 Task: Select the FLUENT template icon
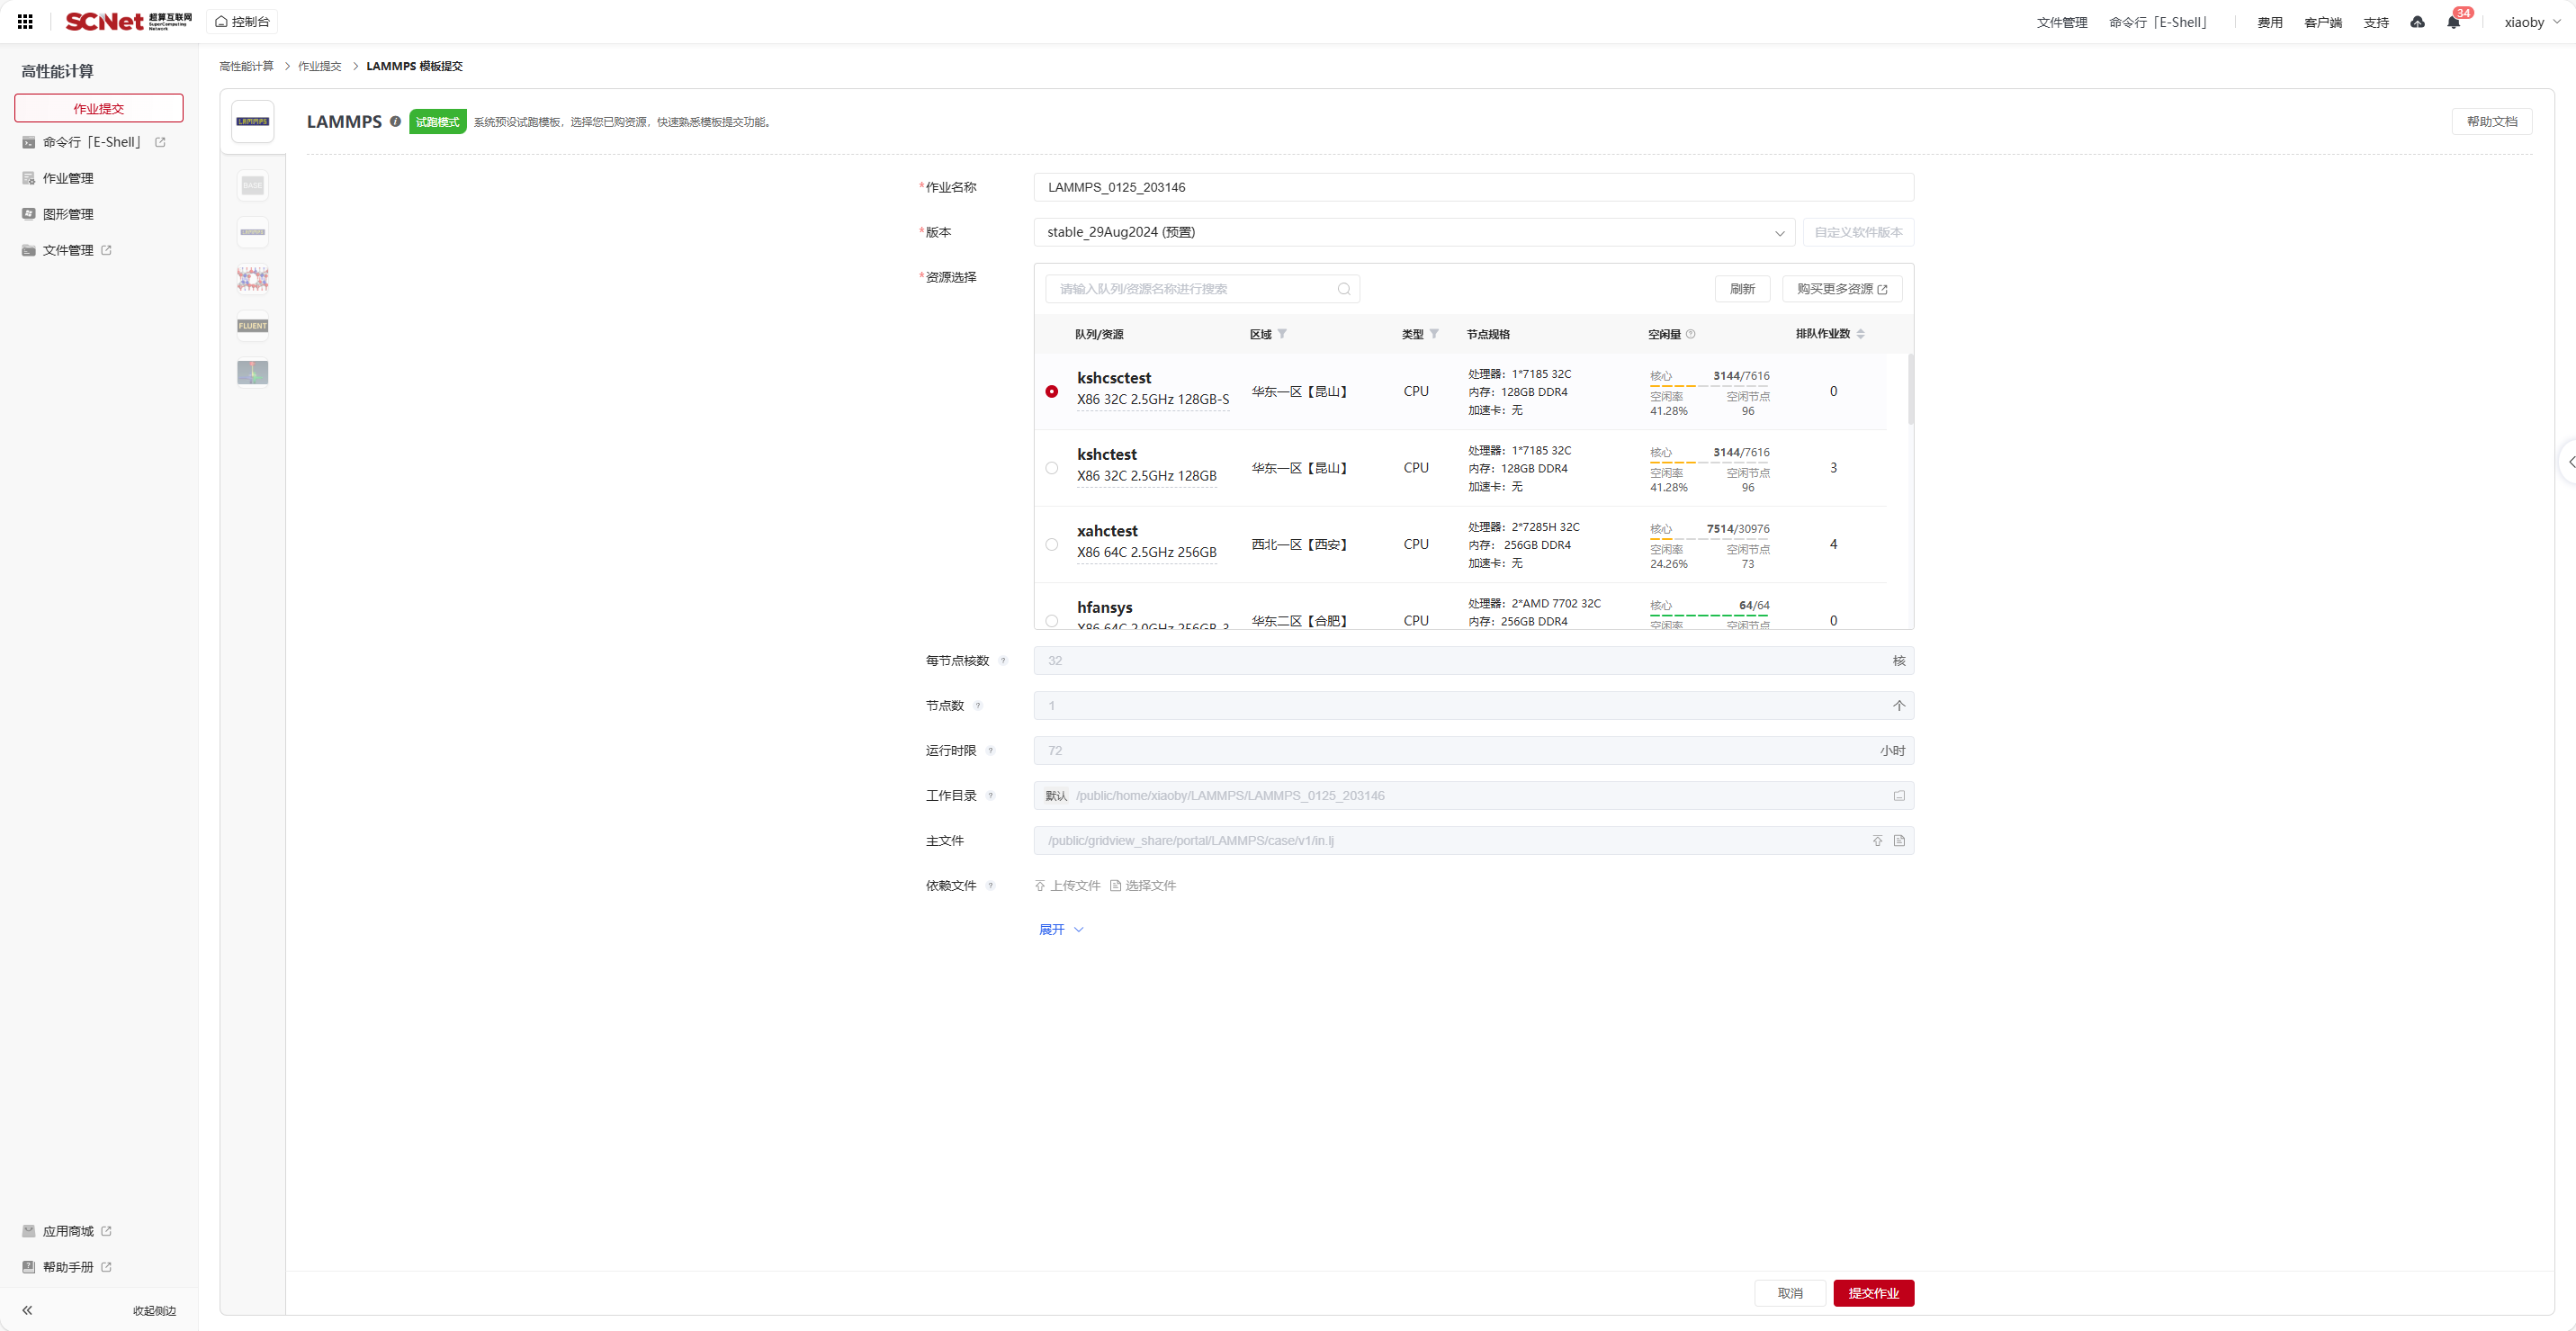[253, 326]
